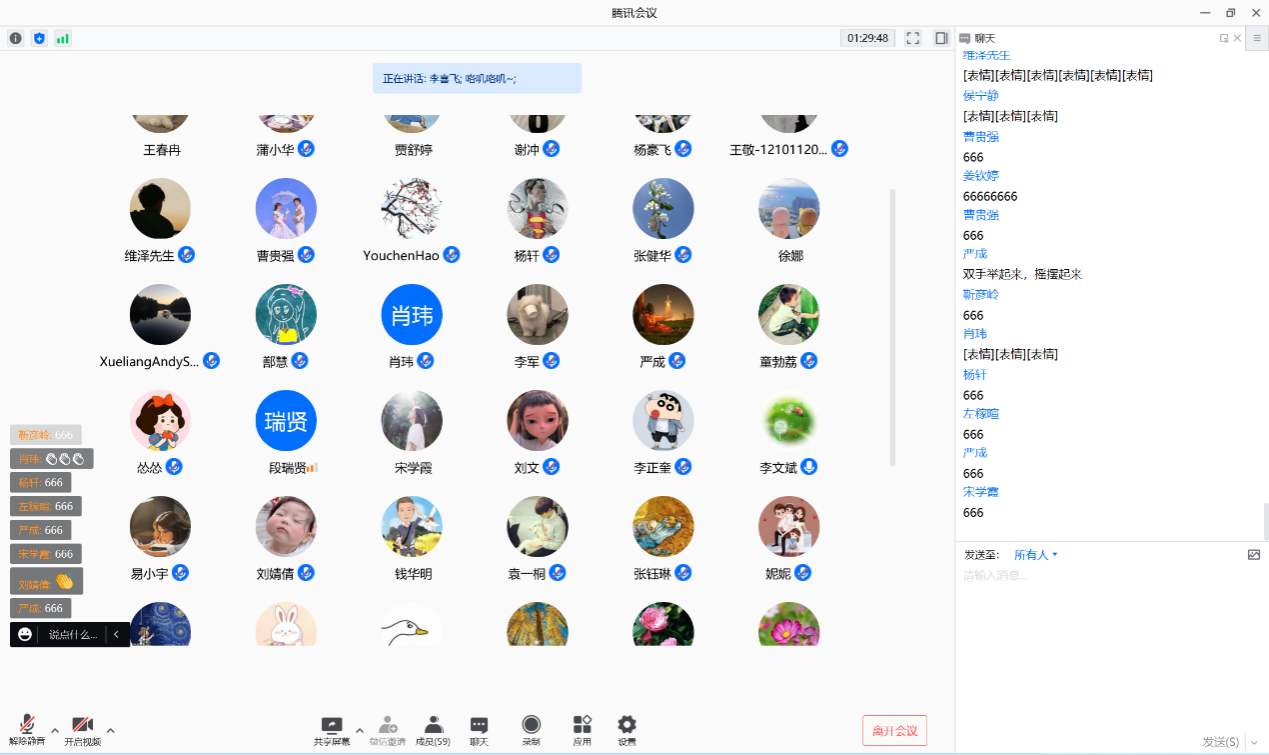The image size is (1269, 755).
Task: Click the image send icon in chat
Action: pyautogui.click(x=1254, y=554)
